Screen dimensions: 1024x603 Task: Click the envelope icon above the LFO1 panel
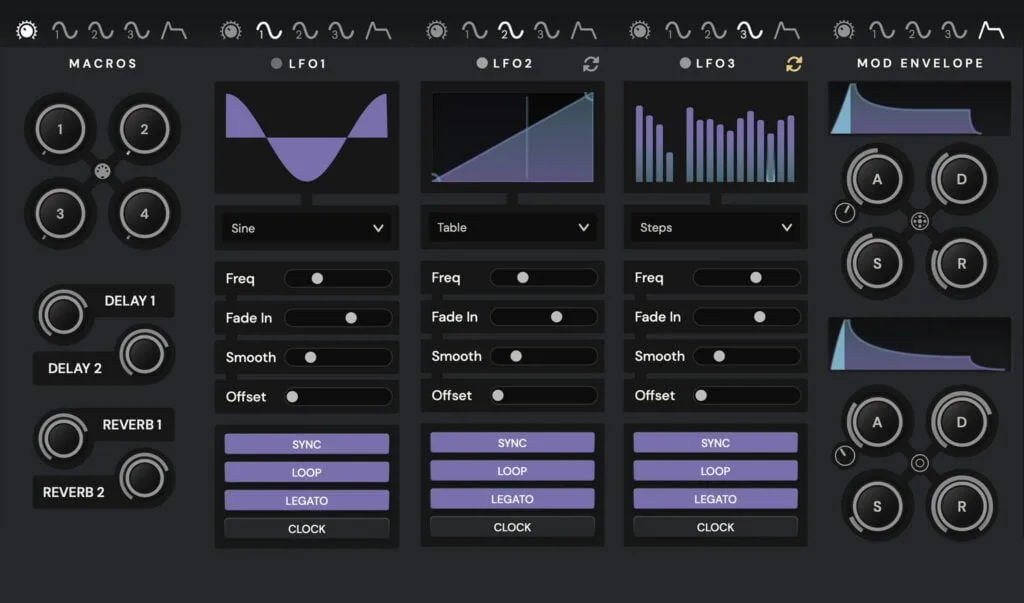[x=379, y=30]
